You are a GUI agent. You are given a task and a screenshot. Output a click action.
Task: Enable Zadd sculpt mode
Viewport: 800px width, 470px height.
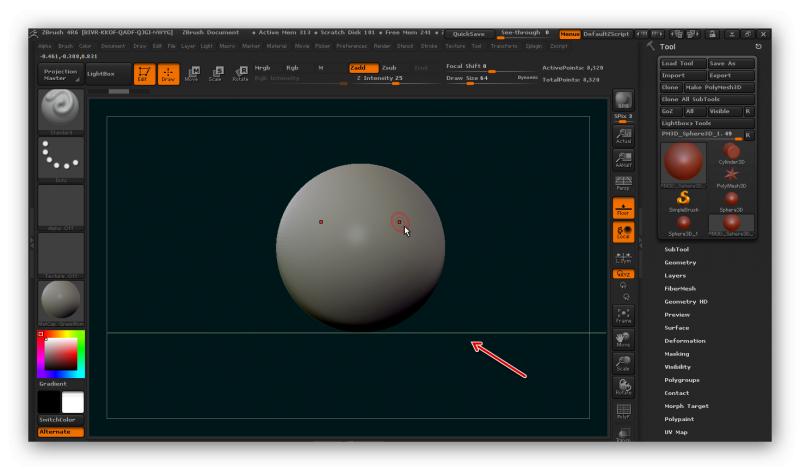click(x=363, y=68)
